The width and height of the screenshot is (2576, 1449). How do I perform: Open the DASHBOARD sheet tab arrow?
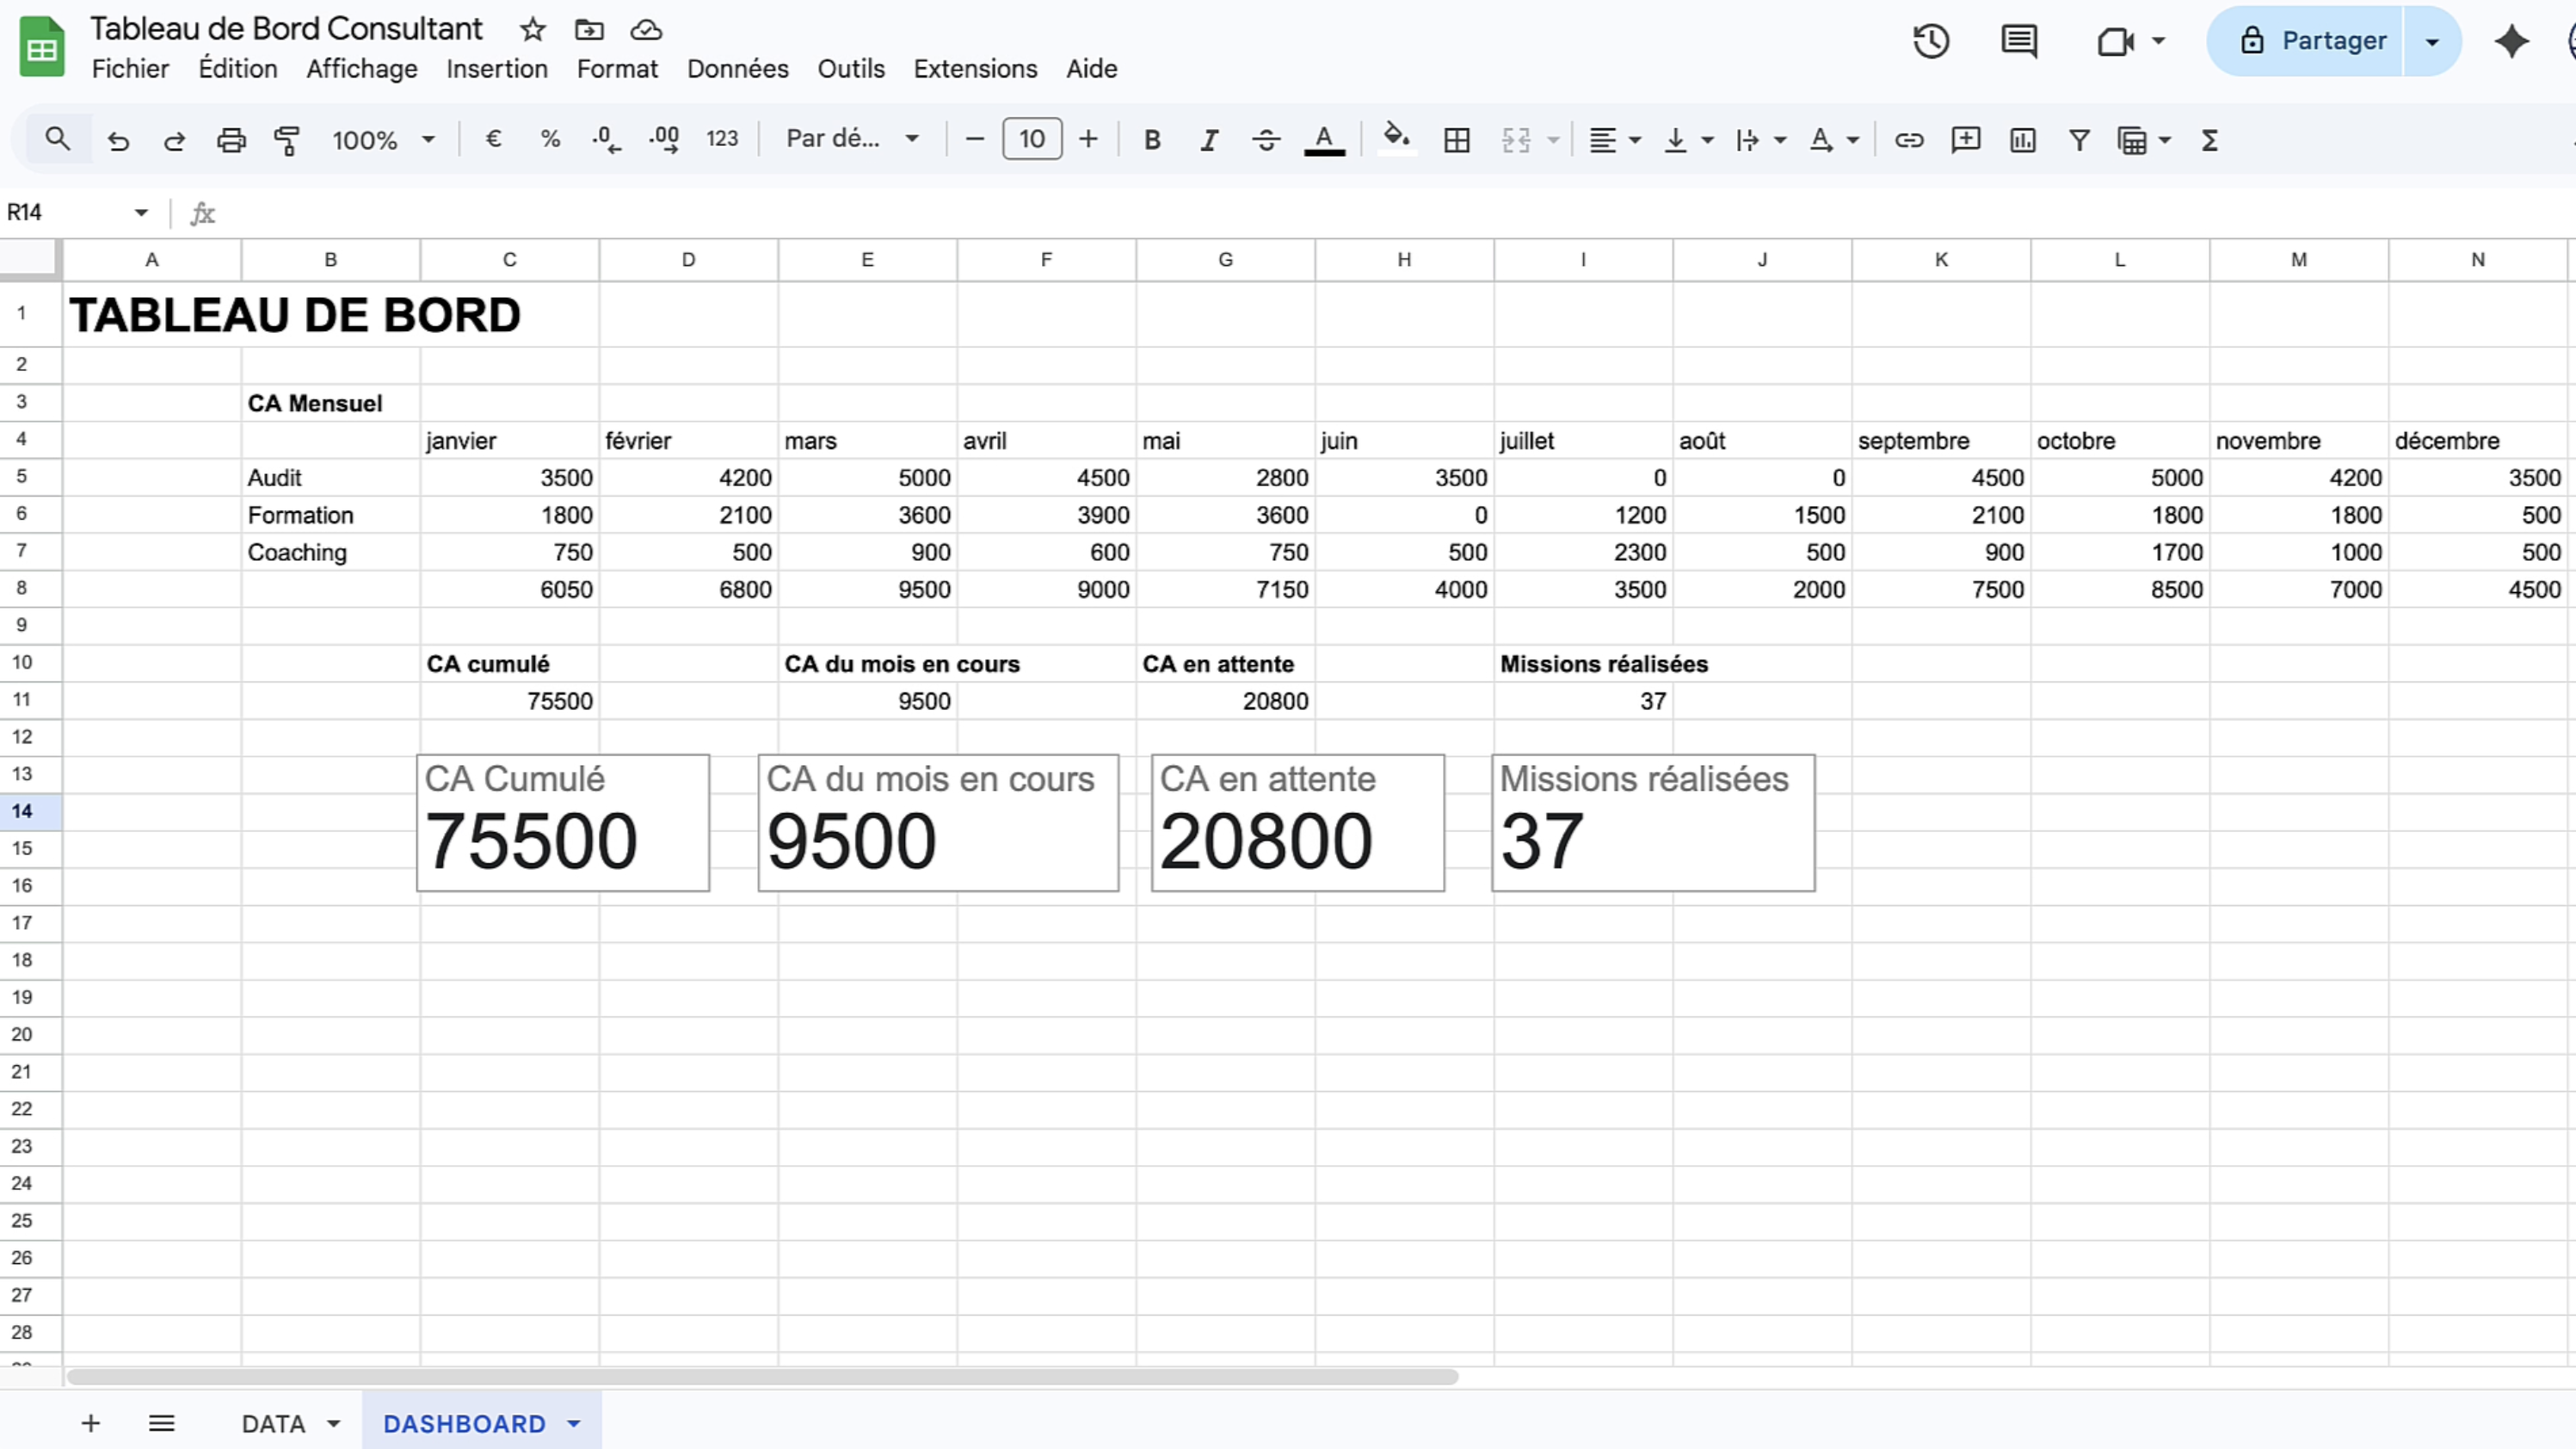coord(574,1423)
